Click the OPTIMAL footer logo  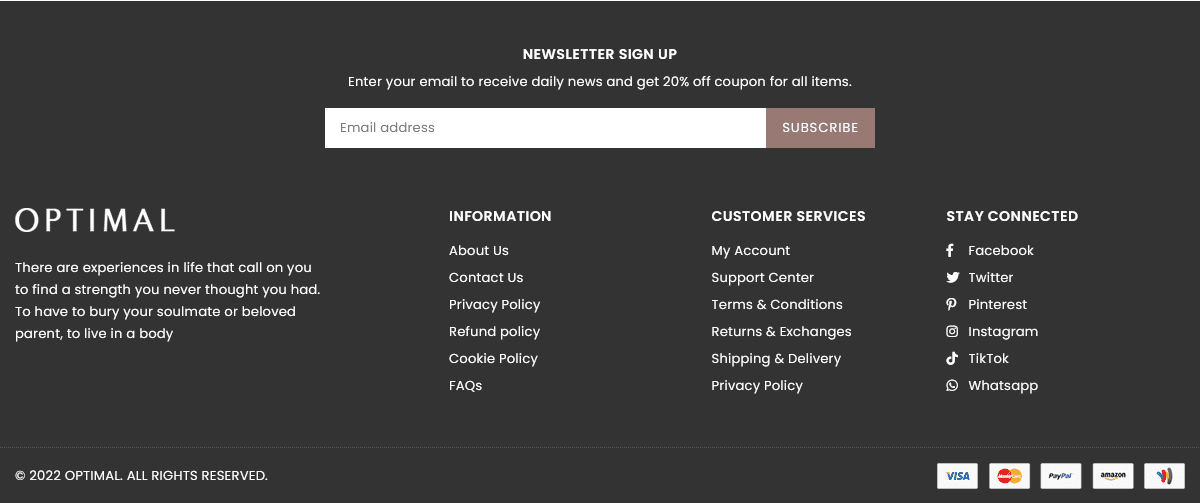(x=95, y=220)
